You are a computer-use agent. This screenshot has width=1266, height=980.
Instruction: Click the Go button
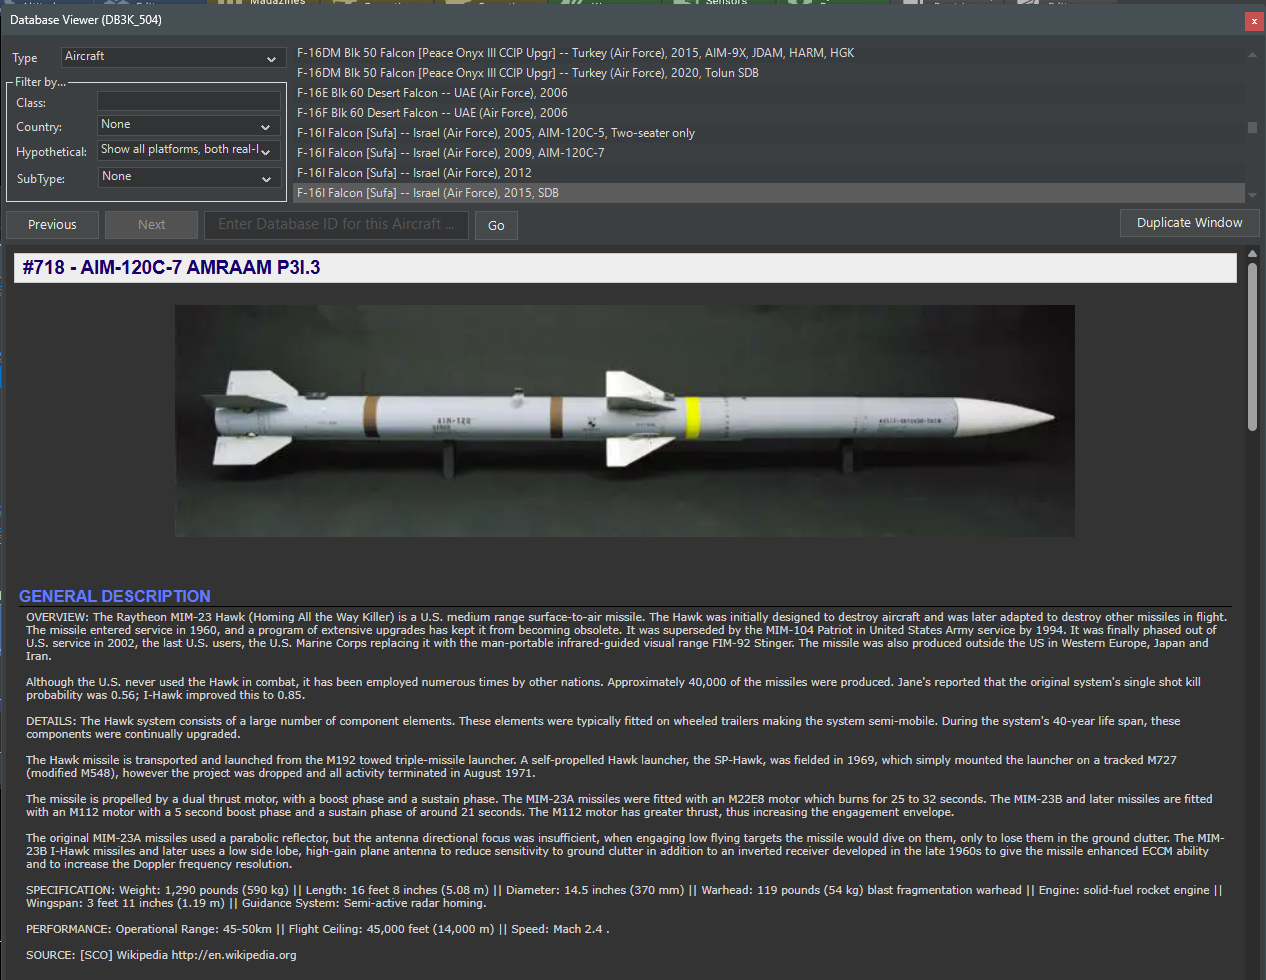(496, 225)
